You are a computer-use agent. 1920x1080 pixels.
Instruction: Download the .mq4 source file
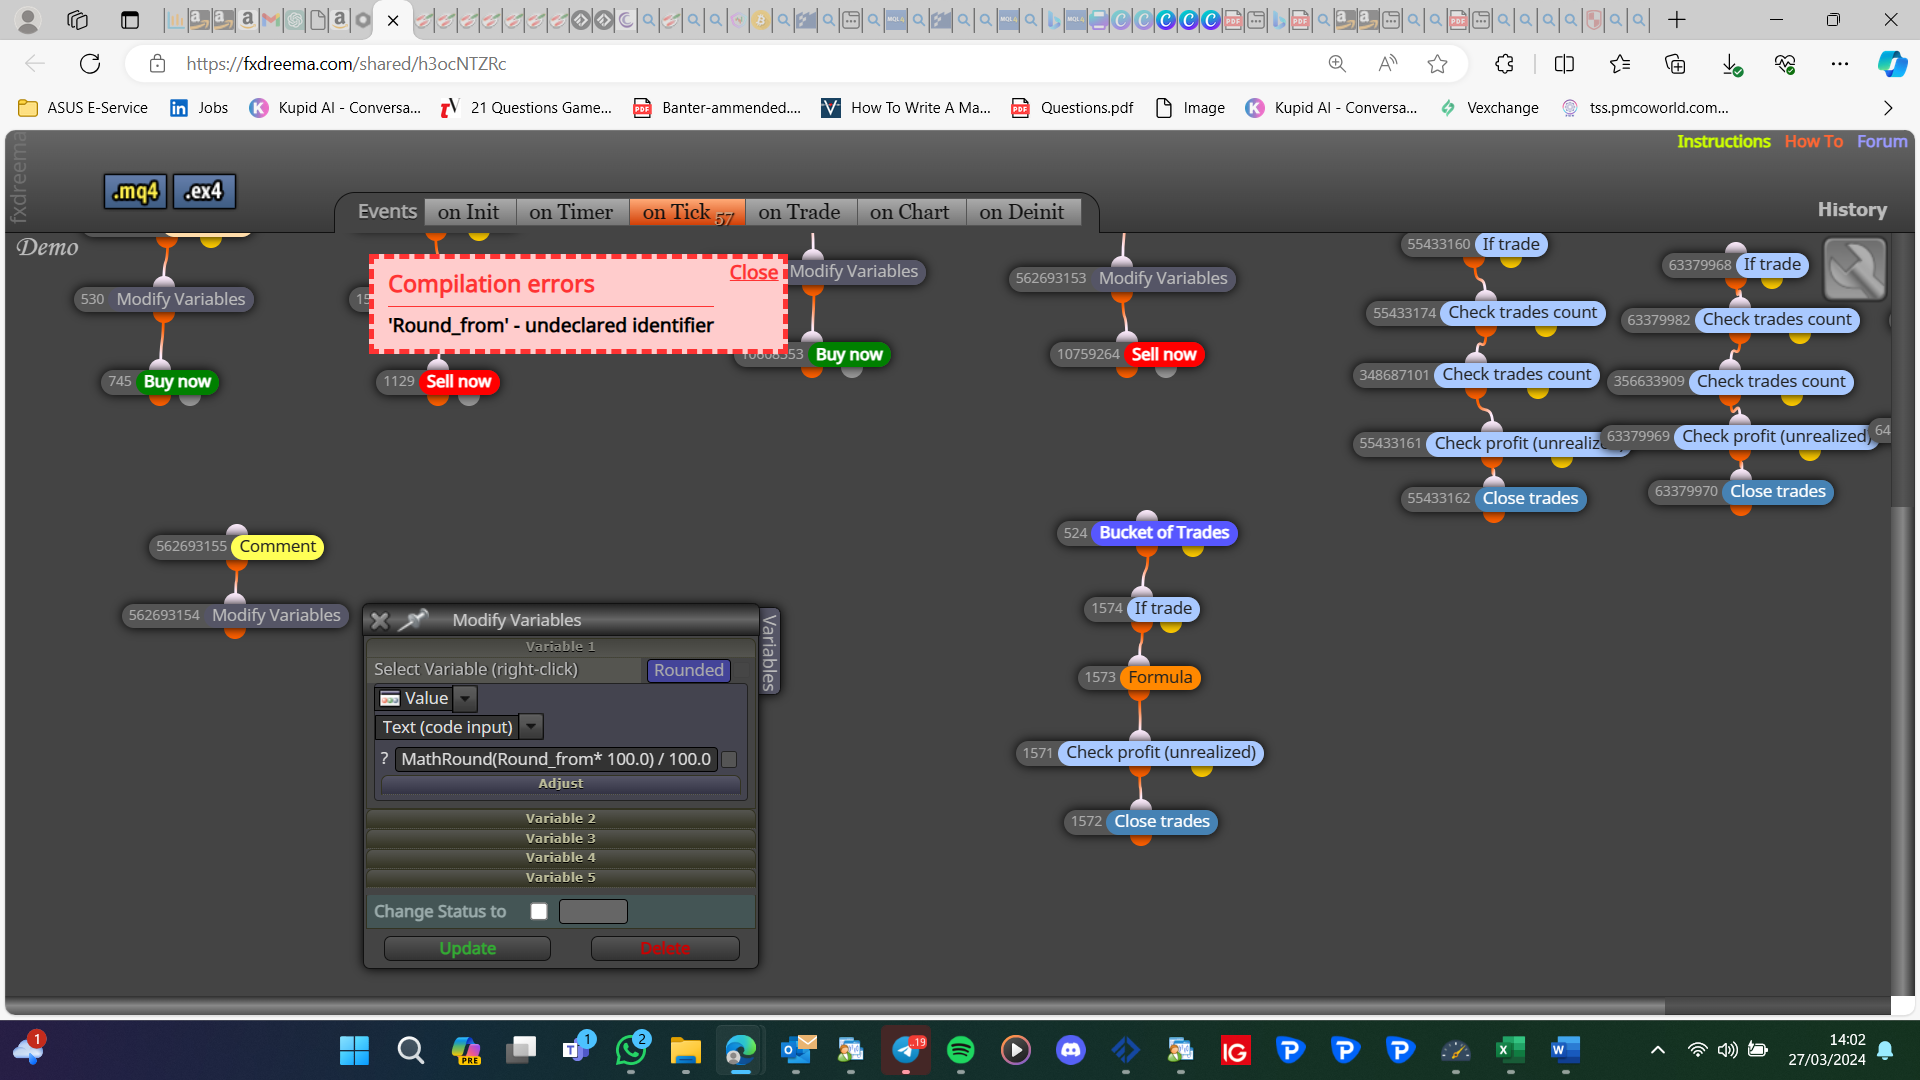(135, 191)
